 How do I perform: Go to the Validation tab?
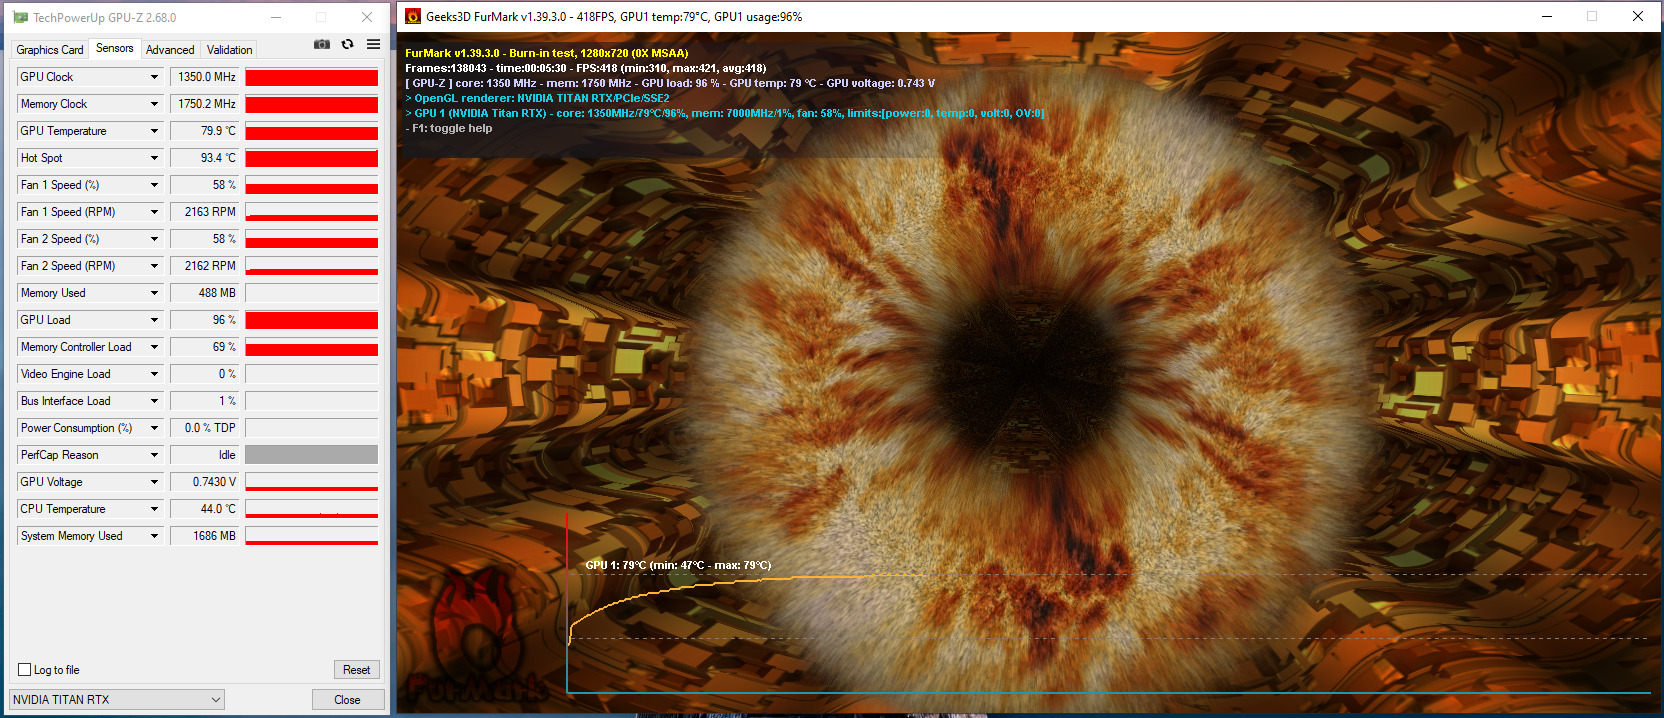pyautogui.click(x=229, y=50)
